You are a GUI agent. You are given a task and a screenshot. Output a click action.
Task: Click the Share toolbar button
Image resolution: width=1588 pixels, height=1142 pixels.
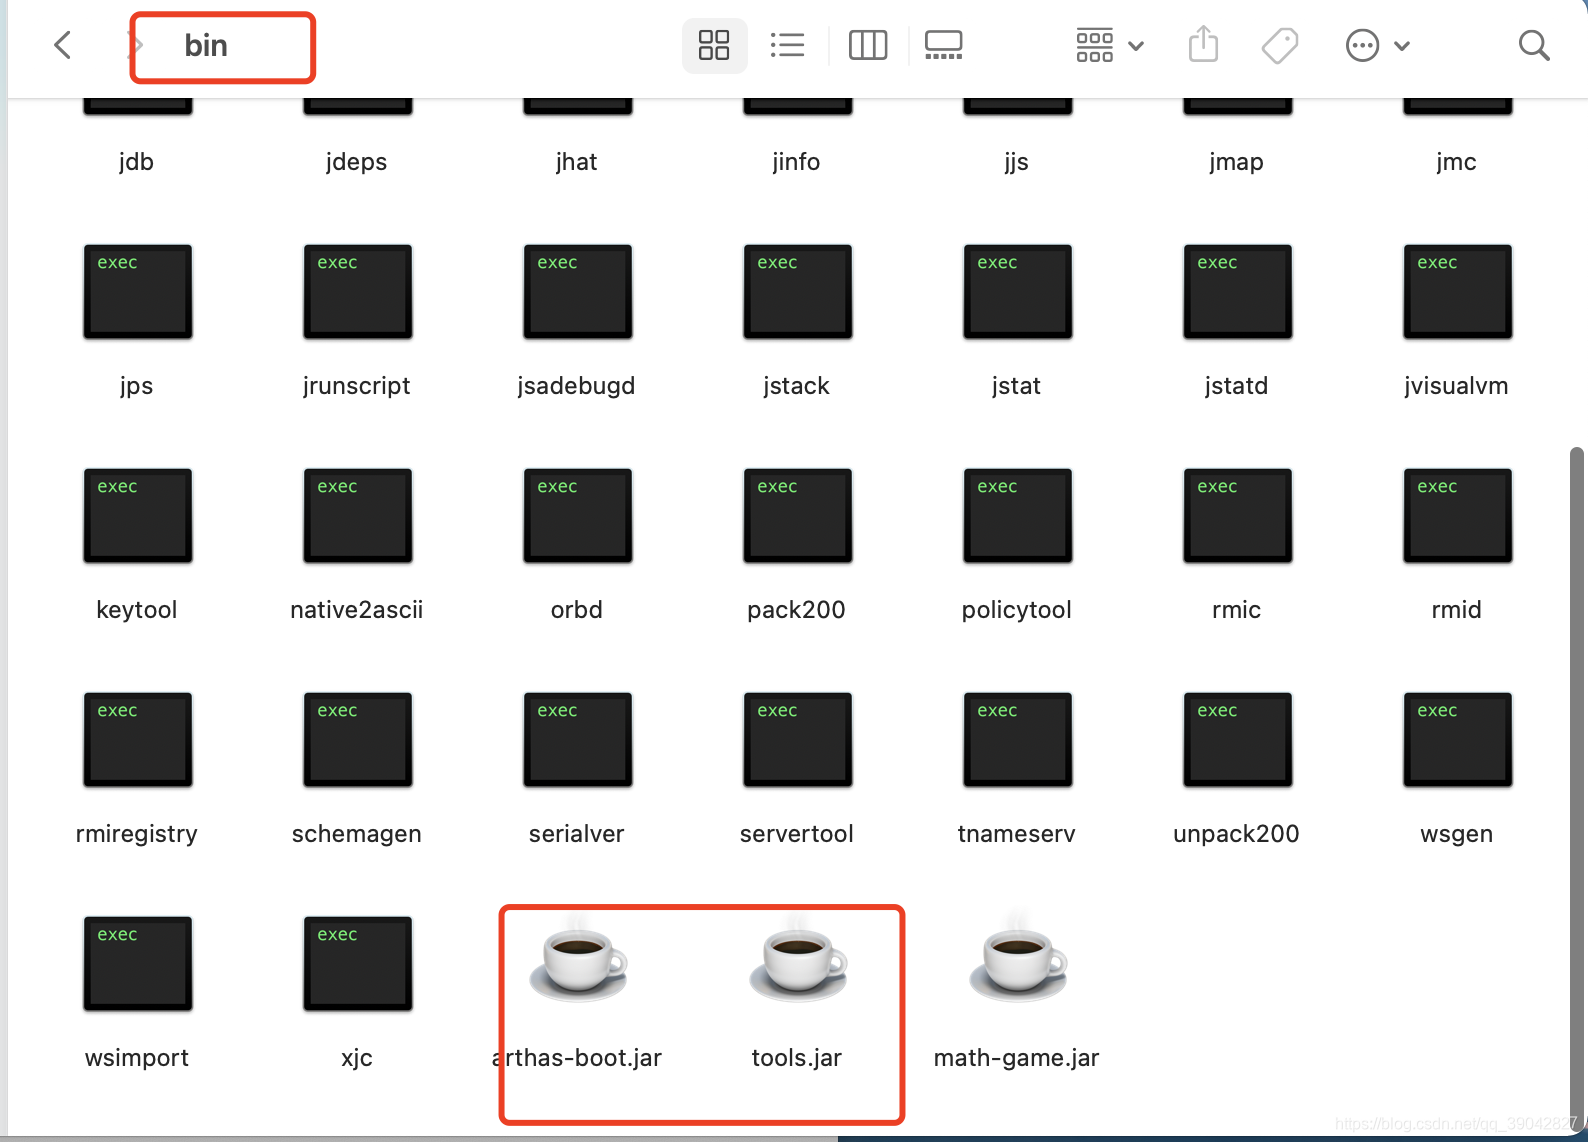[x=1203, y=45]
